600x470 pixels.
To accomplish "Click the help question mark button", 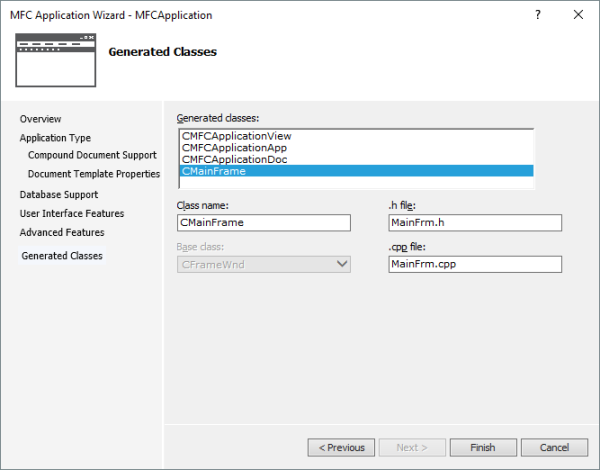I will pos(538,15).
